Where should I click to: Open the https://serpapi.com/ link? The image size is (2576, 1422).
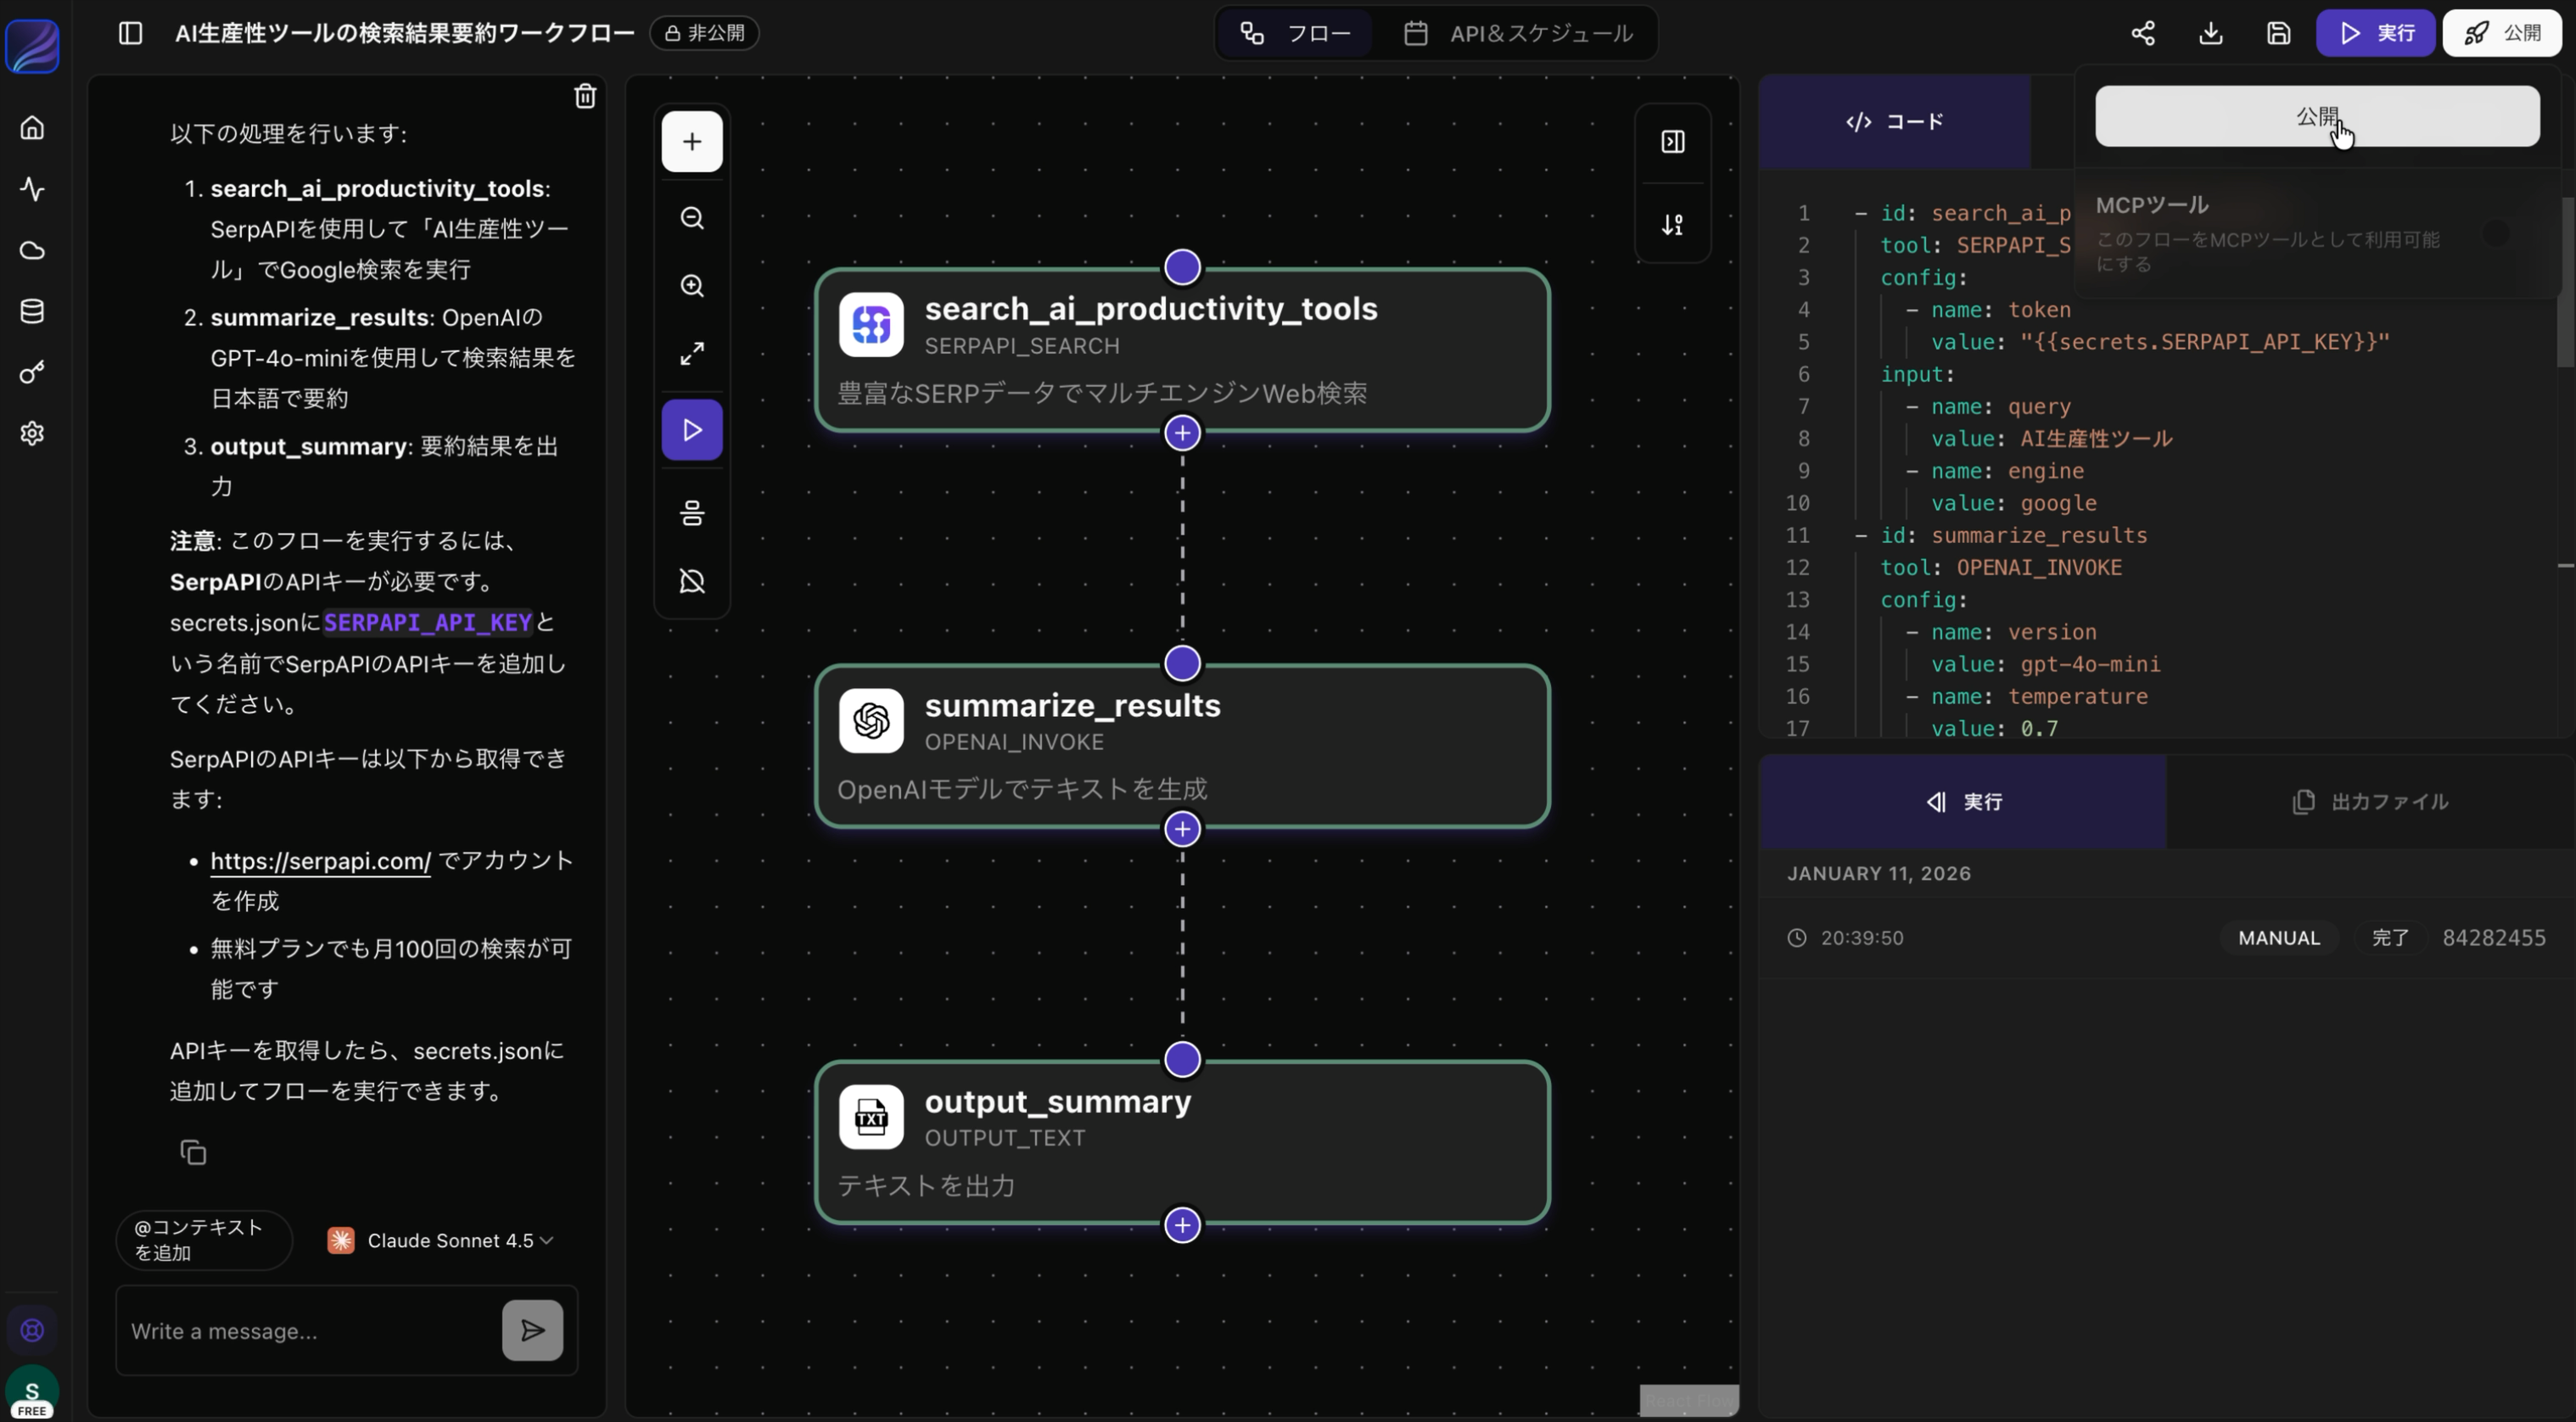pos(321,860)
